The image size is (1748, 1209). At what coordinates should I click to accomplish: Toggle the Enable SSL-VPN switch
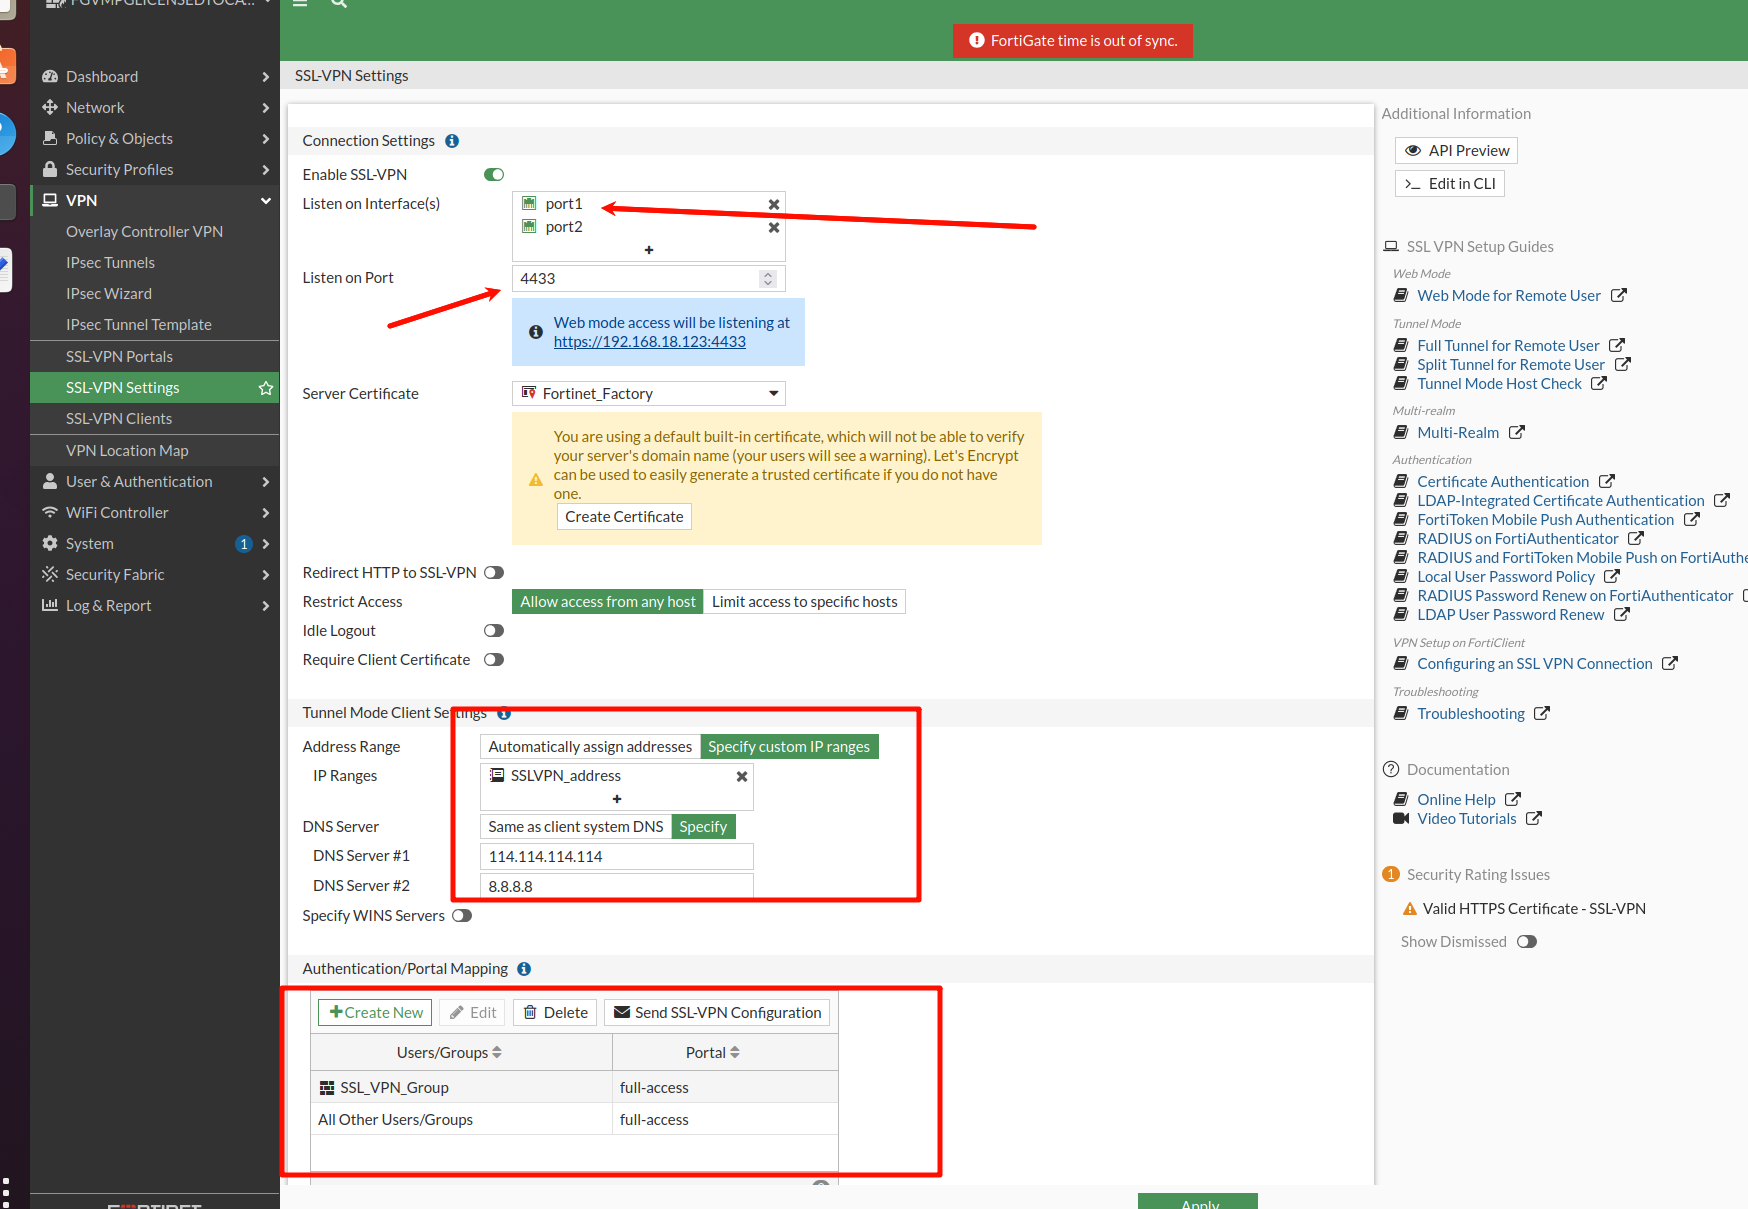(494, 175)
